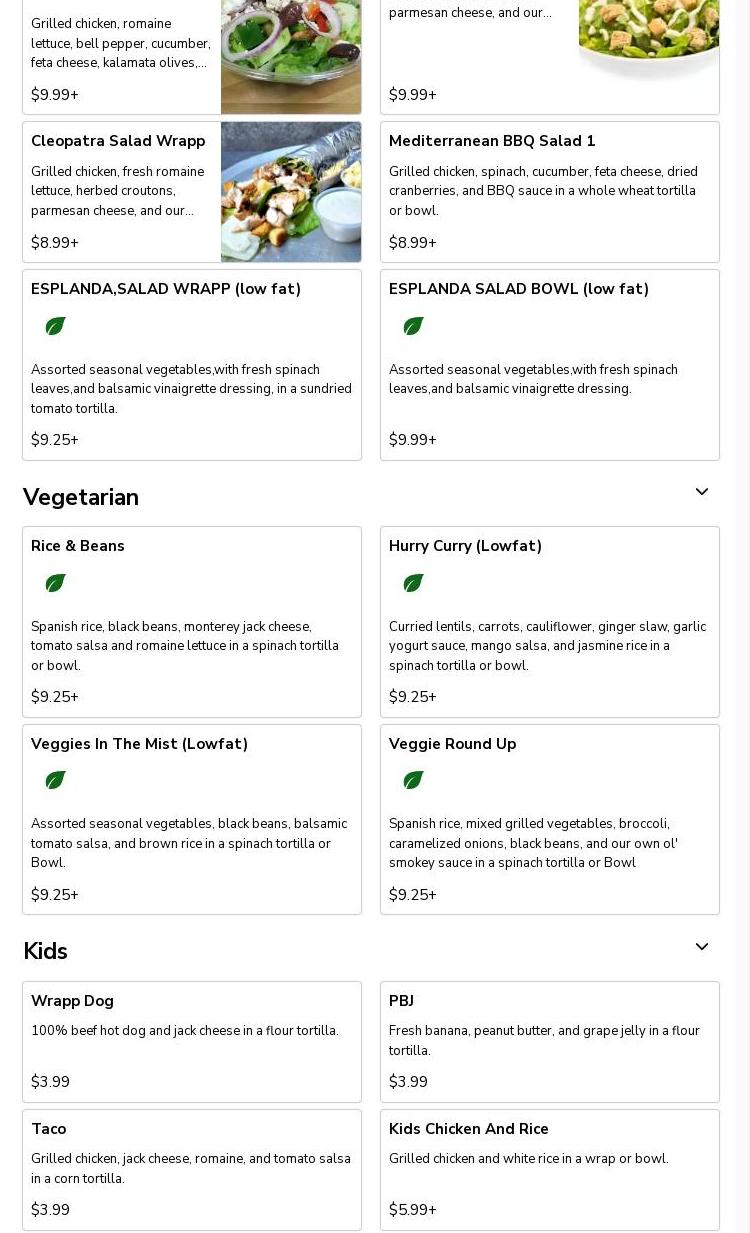The height and width of the screenshot is (1233, 750).
Task: Click leaf icon under Veggie Round Up
Action: [x=413, y=780]
